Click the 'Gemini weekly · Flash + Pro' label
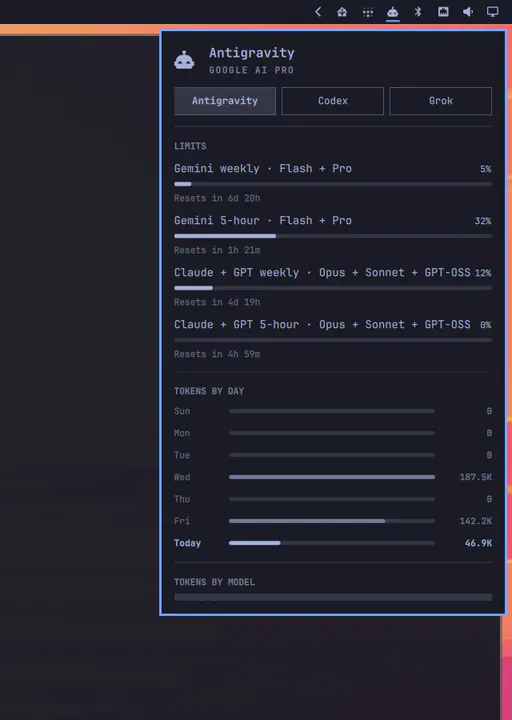The width and height of the screenshot is (512, 720). [x=263, y=169]
